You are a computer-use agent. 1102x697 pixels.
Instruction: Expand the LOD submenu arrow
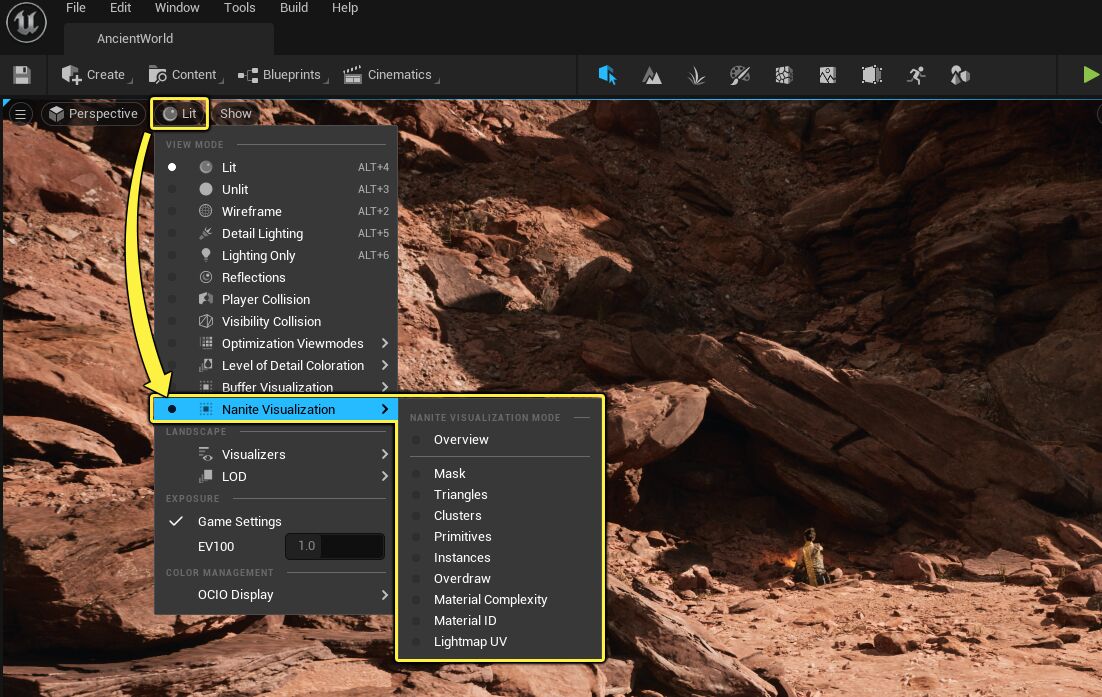click(x=384, y=476)
